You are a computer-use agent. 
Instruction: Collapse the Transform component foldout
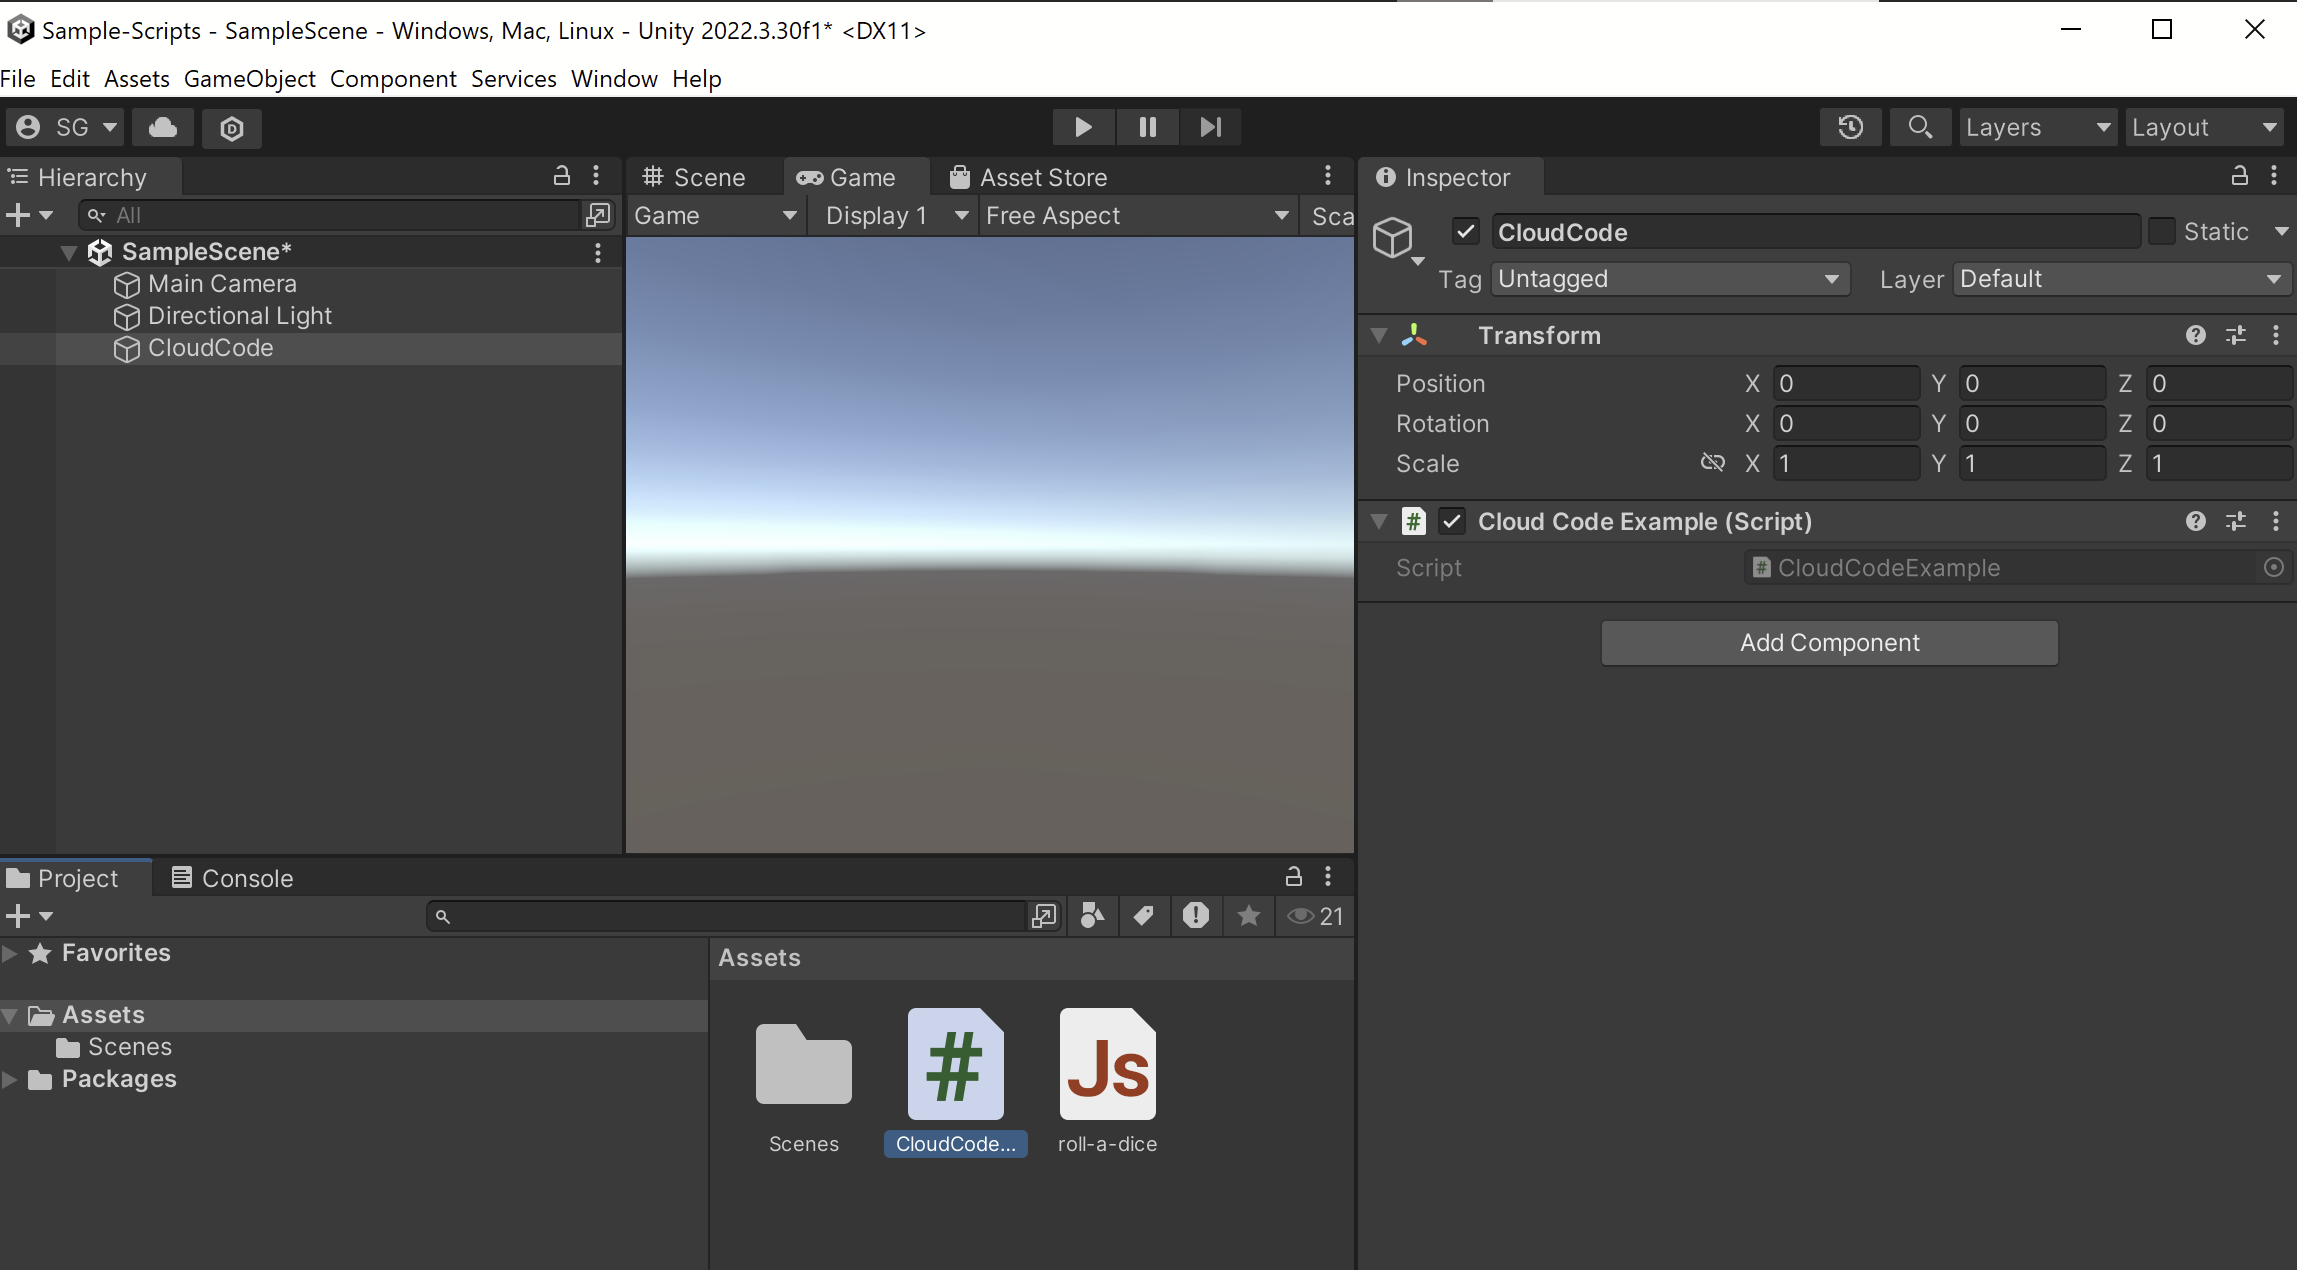[x=1379, y=336]
